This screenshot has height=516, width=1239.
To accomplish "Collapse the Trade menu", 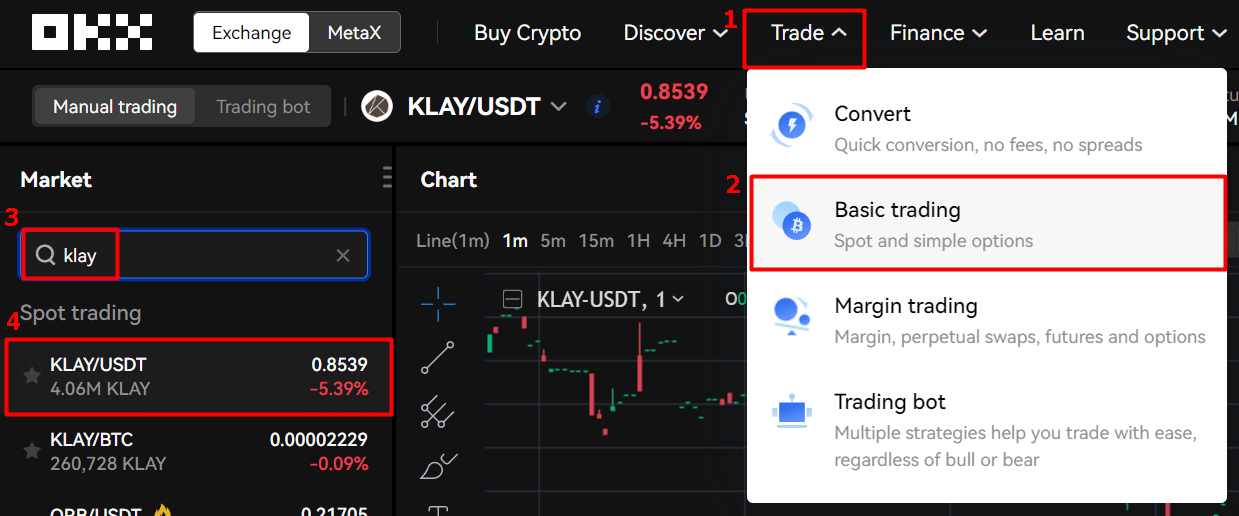I will point(809,33).
